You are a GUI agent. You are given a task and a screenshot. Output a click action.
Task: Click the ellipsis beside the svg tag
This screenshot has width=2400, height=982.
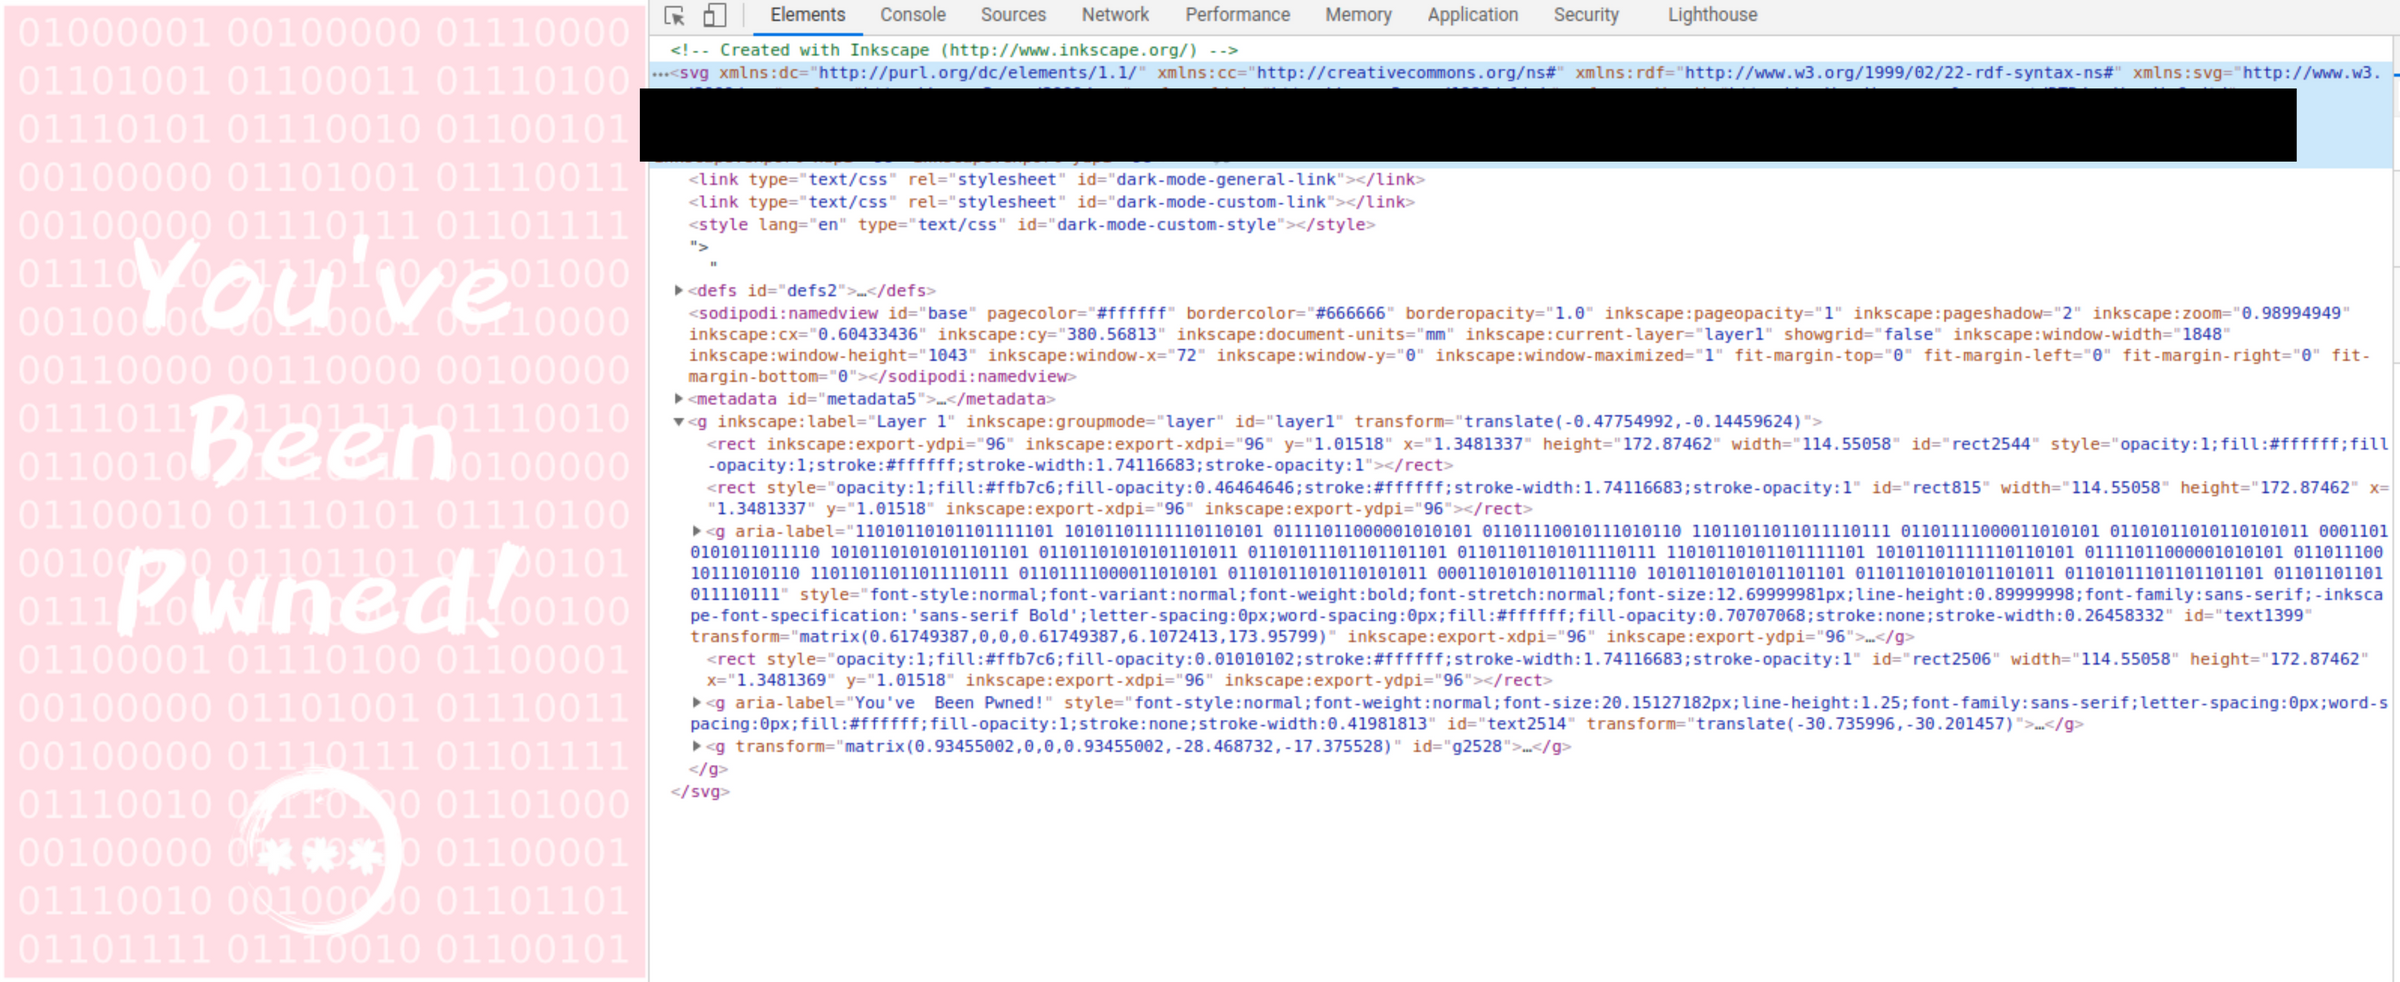coord(660,74)
